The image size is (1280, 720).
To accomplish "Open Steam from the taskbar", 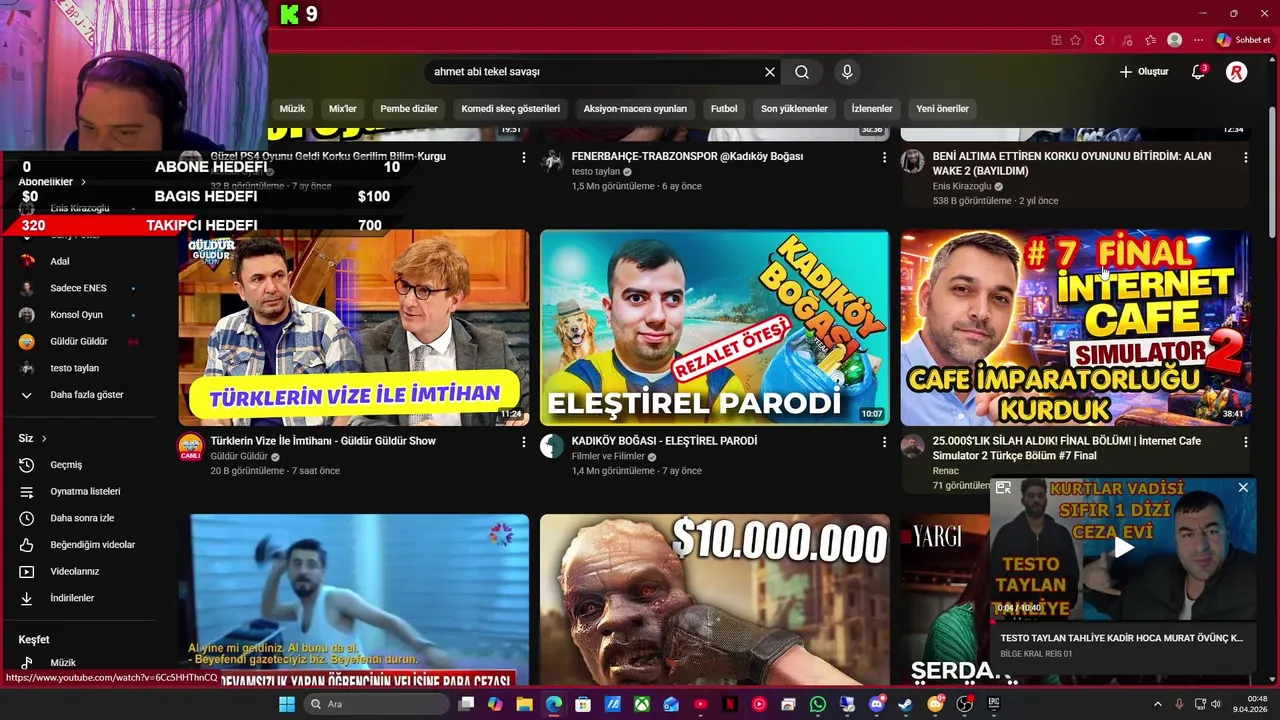I will (905, 704).
